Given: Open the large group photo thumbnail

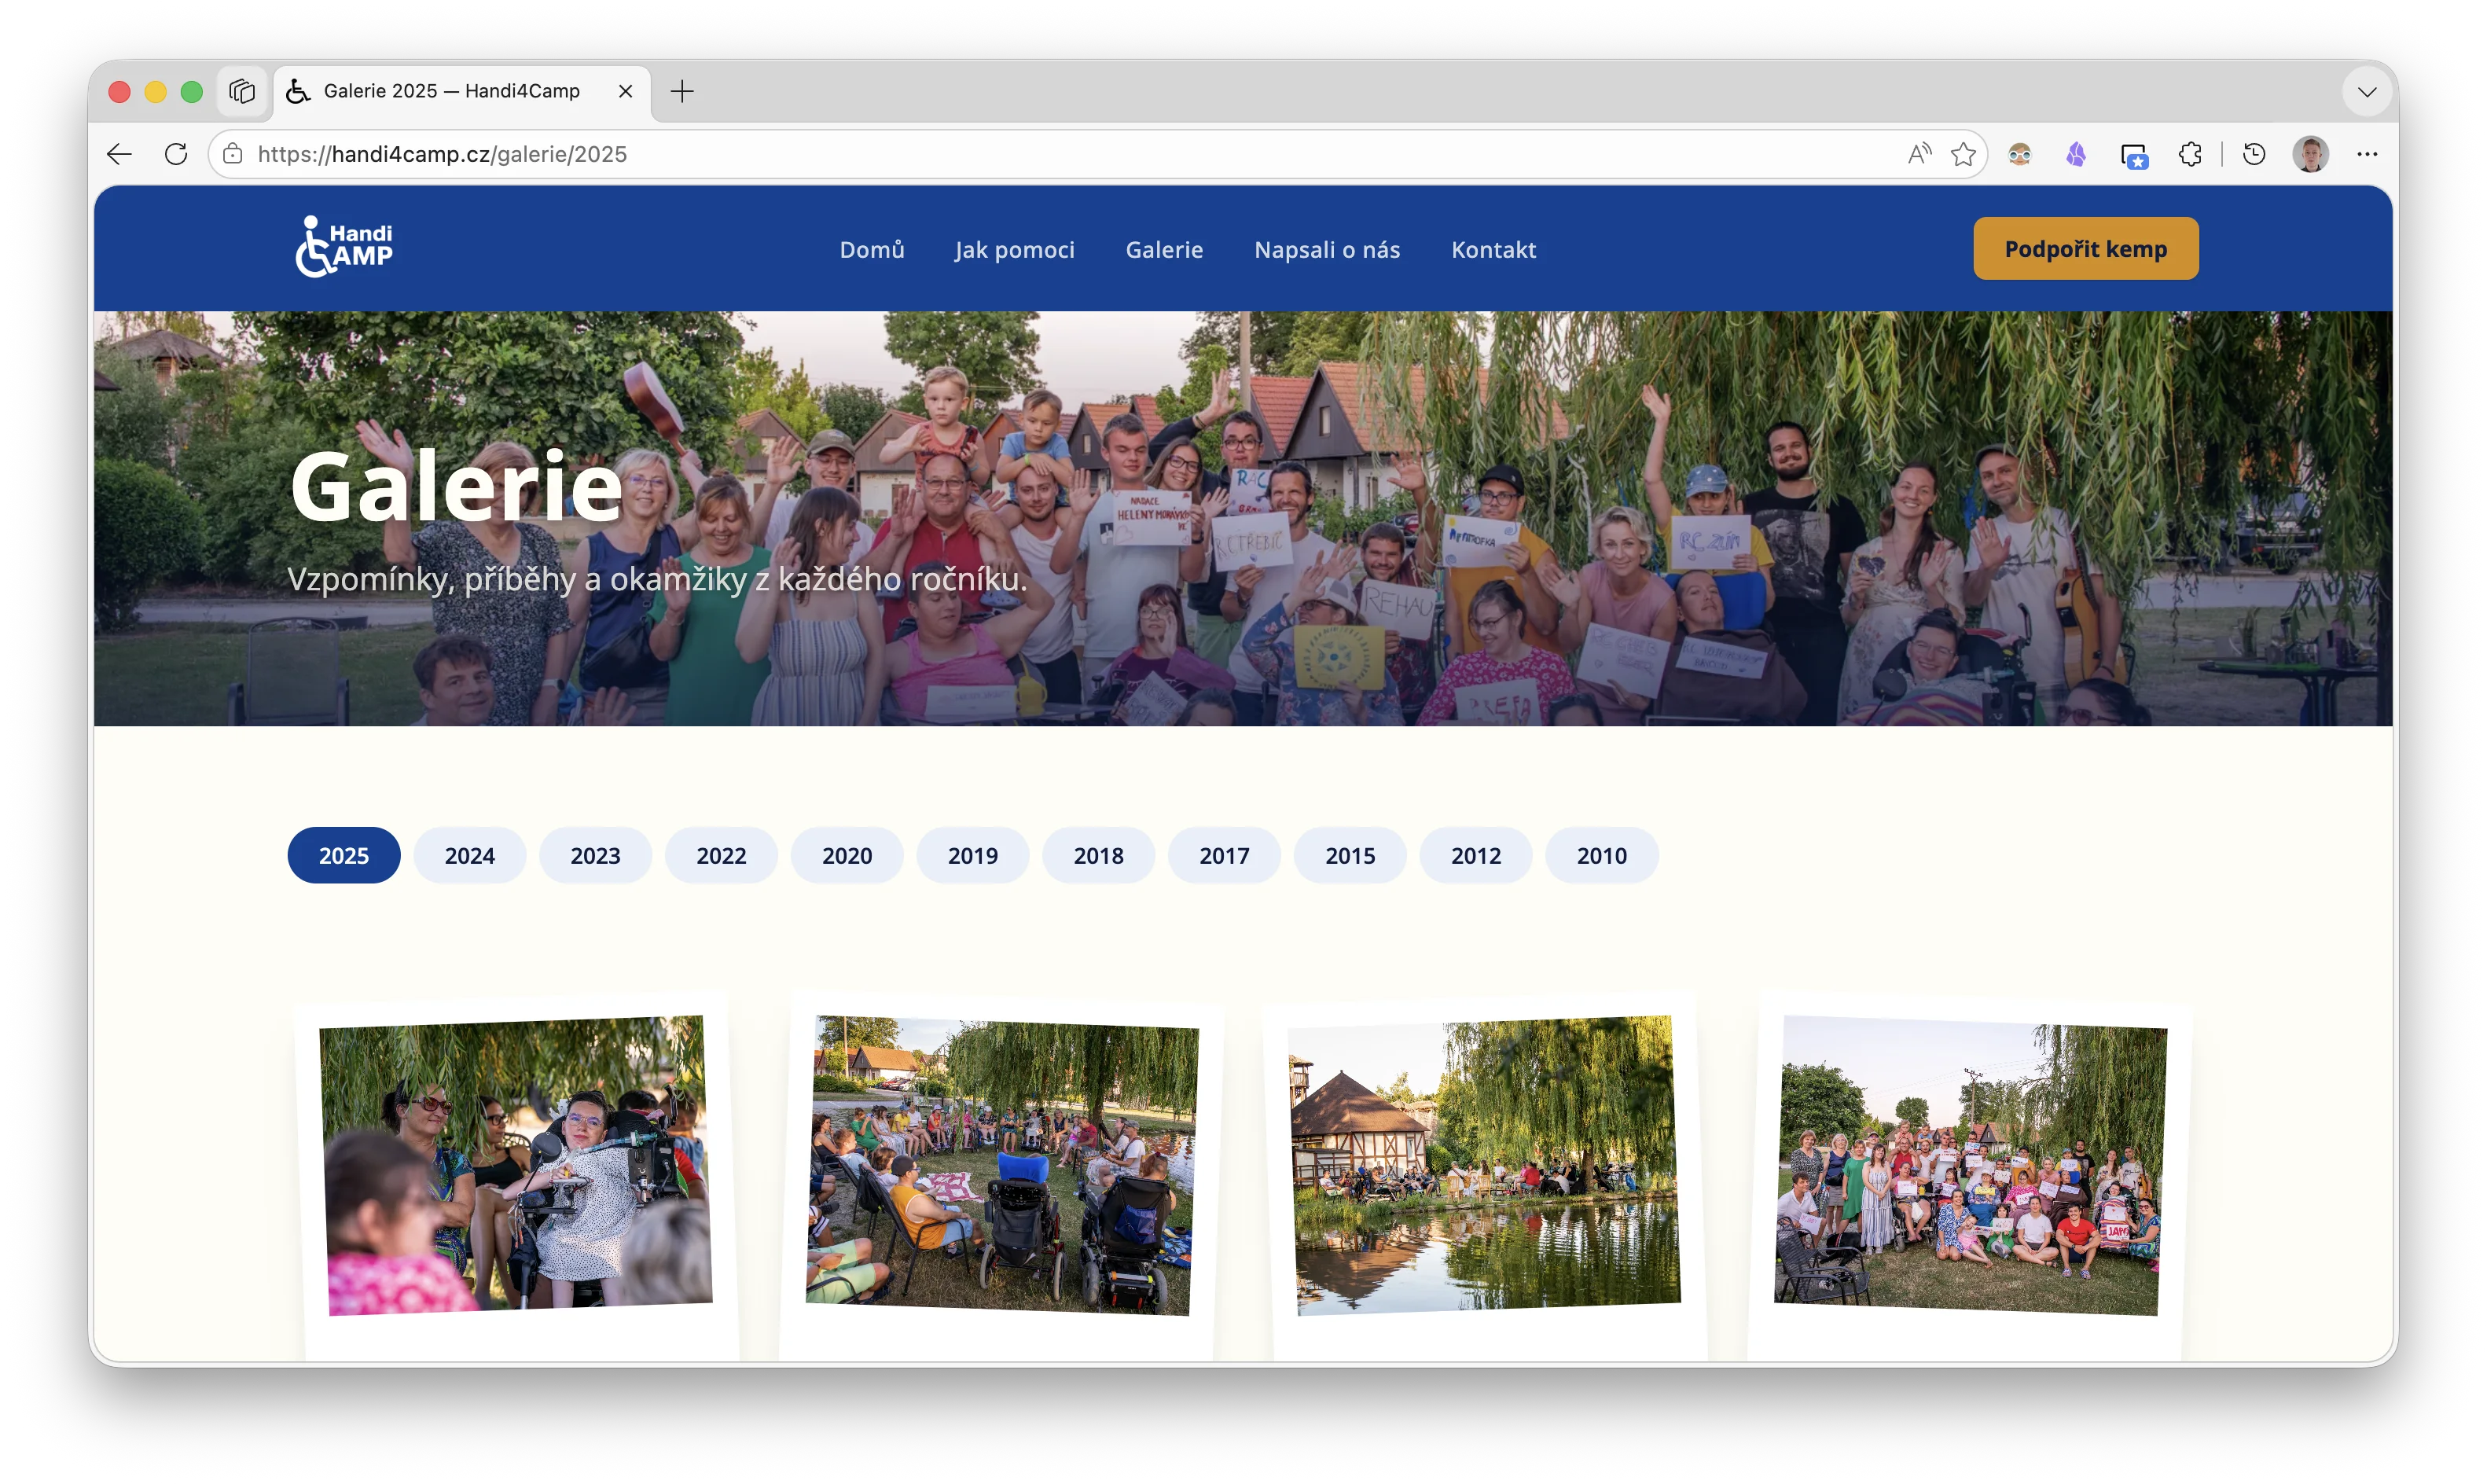Looking at the screenshot, I should pyautogui.click(x=1970, y=1165).
